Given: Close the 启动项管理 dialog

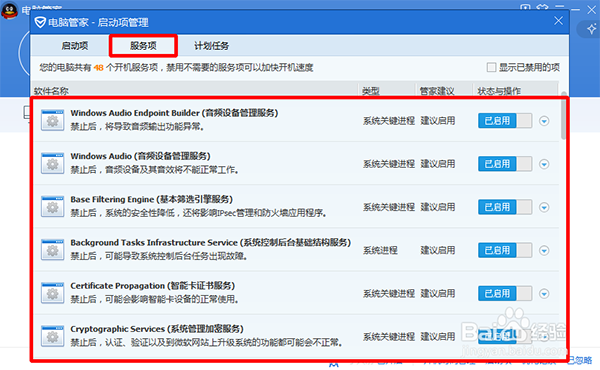Looking at the screenshot, I should coord(558,21).
